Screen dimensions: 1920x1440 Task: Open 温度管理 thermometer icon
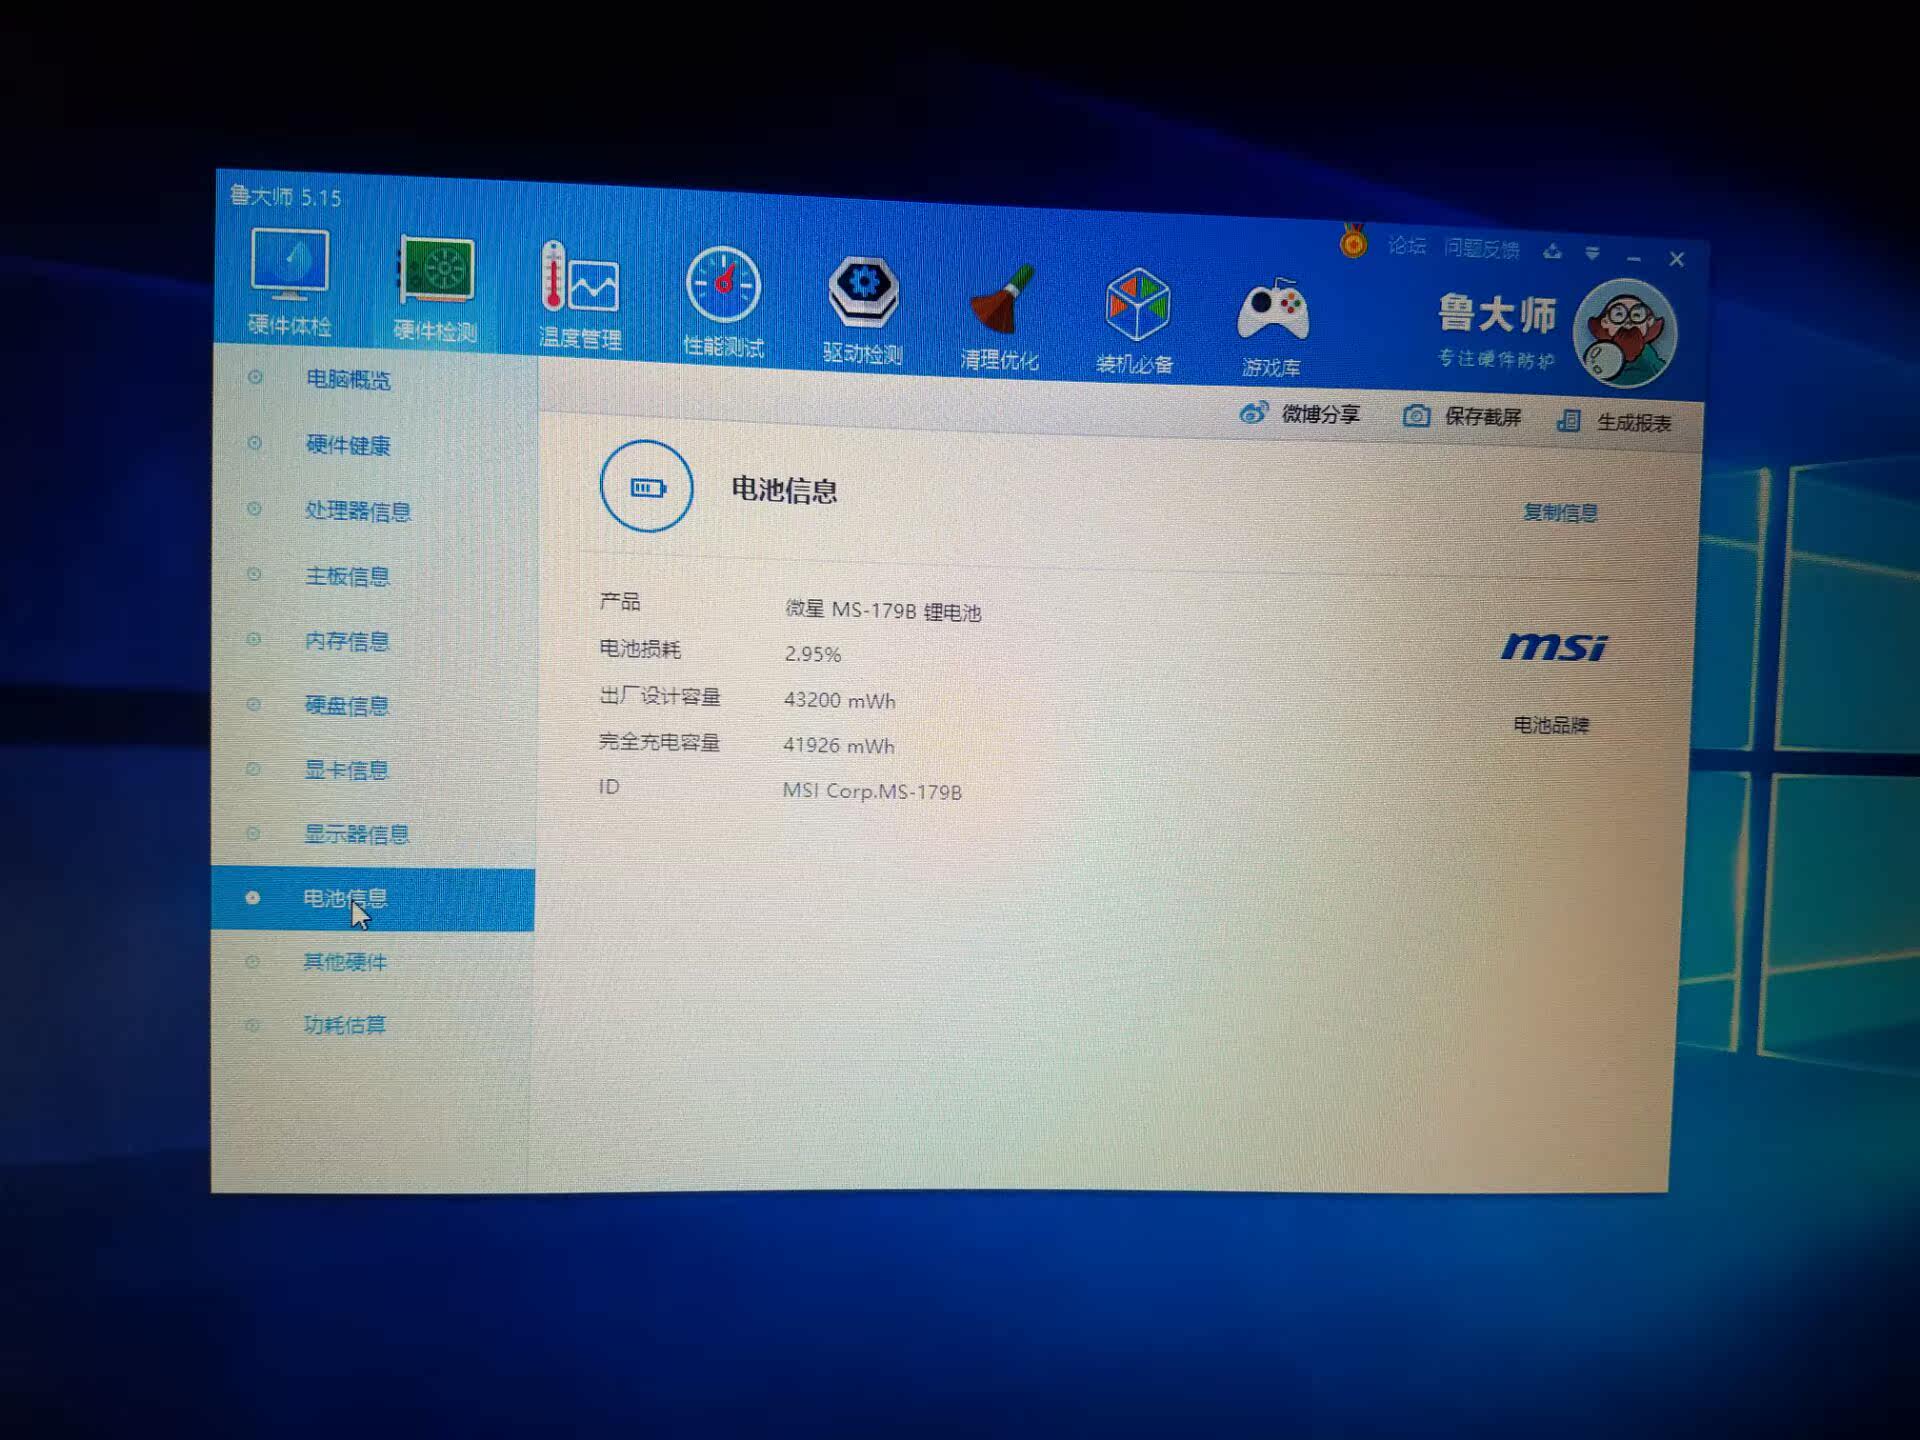[x=580, y=279]
